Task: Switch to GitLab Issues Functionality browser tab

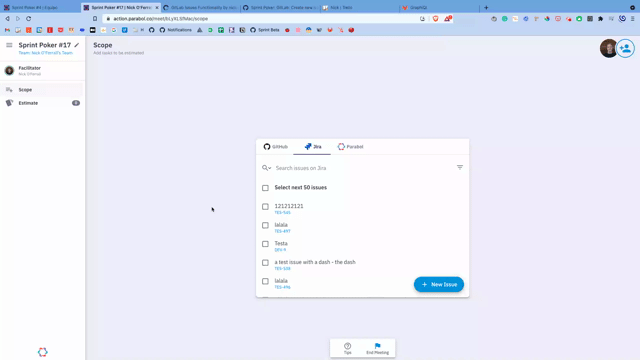Action: (201, 7)
